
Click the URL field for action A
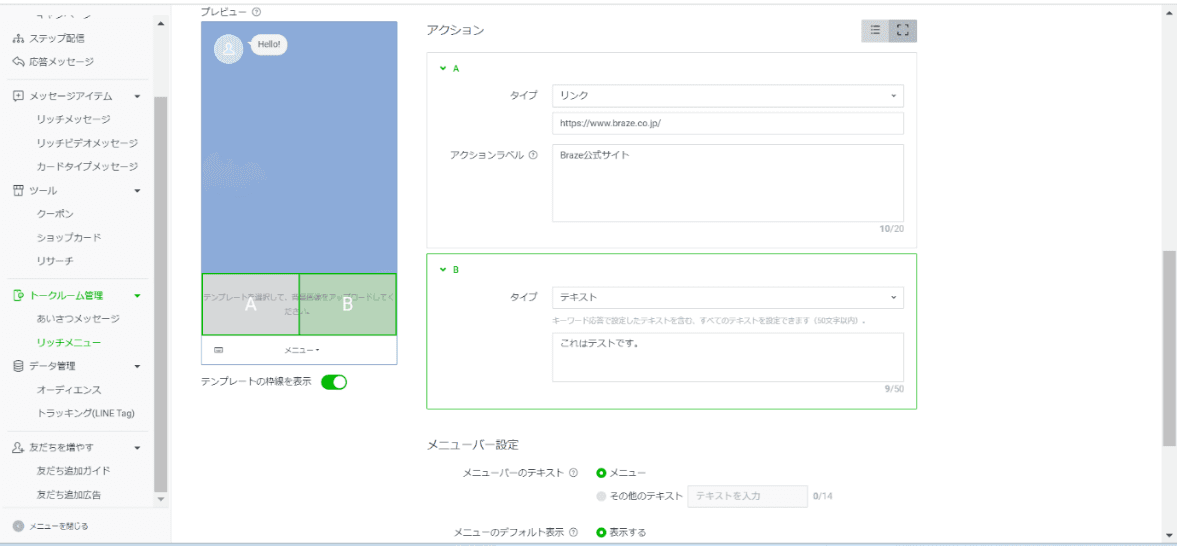727,124
